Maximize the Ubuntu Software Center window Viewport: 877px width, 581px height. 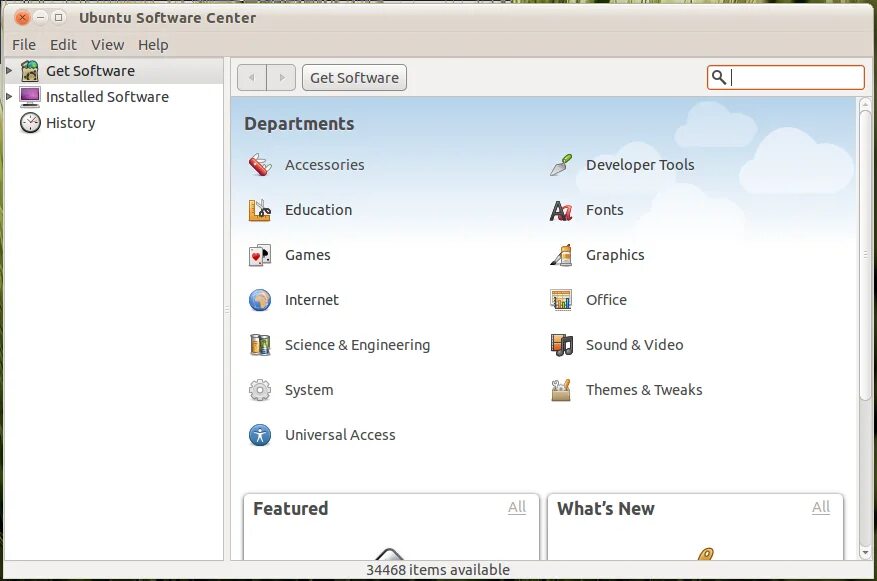pyautogui.click(x=58, y=17)
